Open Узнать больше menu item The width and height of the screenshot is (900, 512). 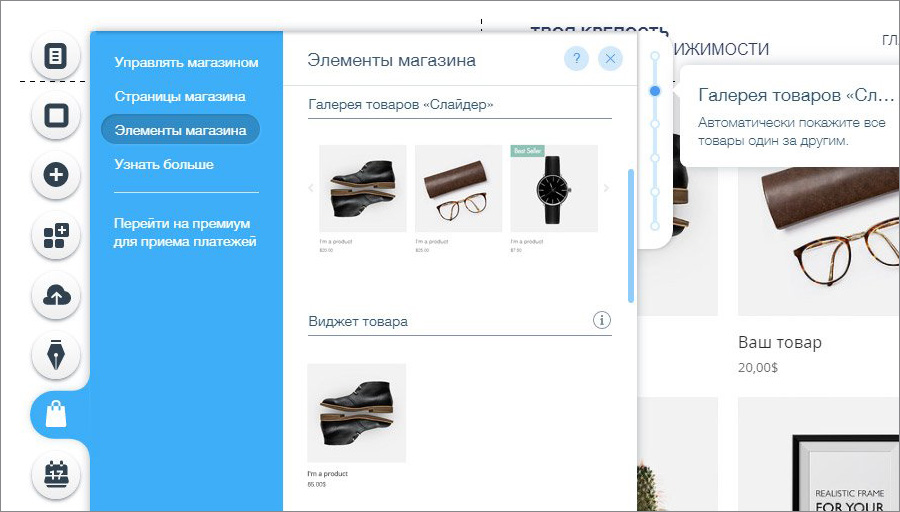tap(164, 164)
